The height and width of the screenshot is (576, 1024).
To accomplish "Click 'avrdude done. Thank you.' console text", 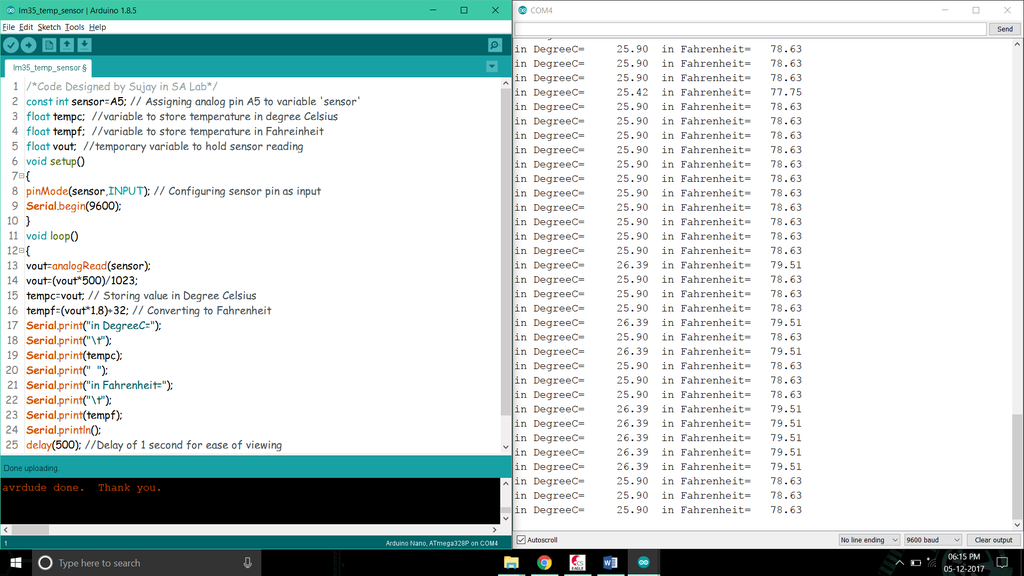I will (x=82, y=487).
